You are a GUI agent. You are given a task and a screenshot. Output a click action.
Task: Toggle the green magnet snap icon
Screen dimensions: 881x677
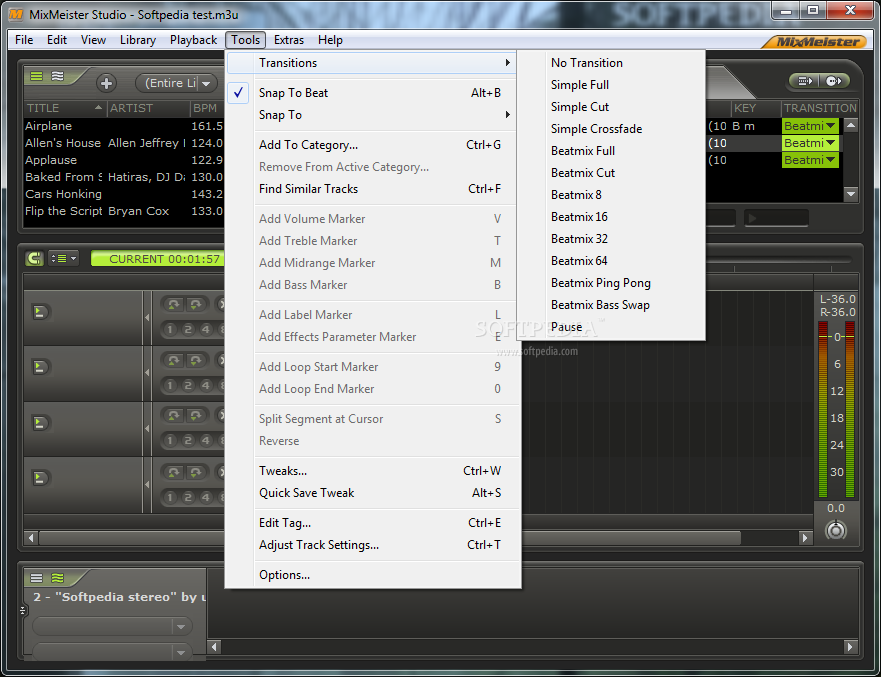click(34, 258)
